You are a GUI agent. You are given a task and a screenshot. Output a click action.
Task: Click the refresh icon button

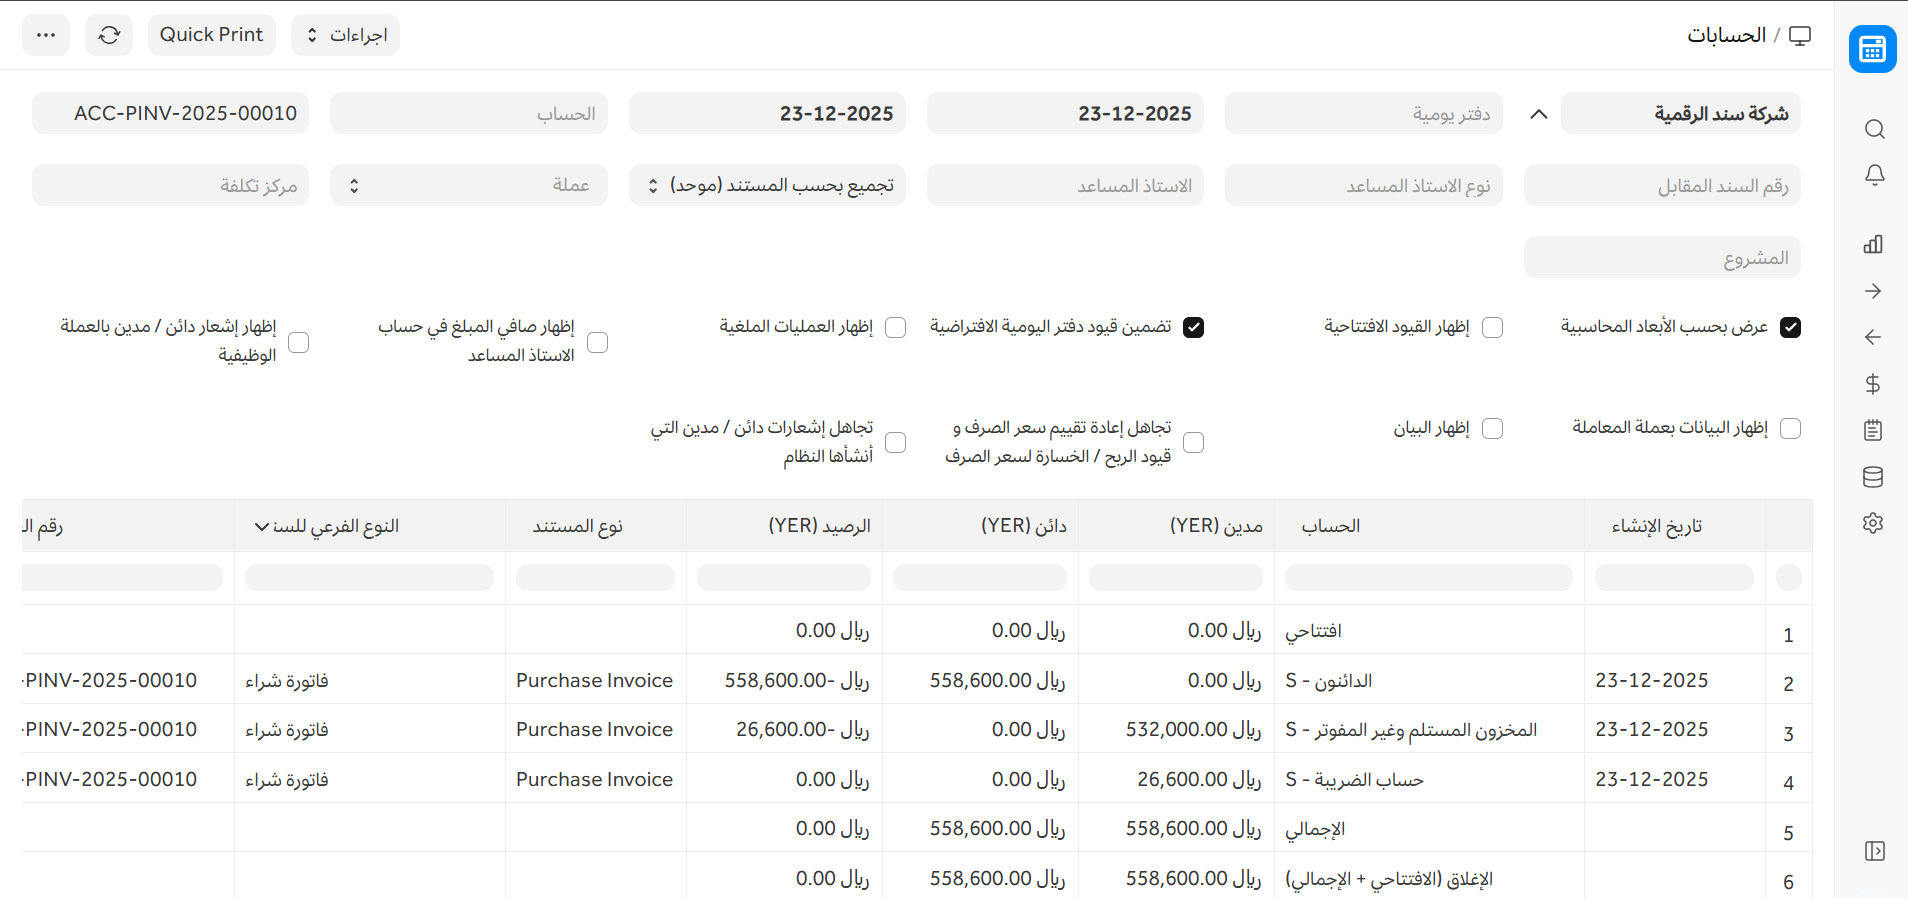tap(109, 35)
